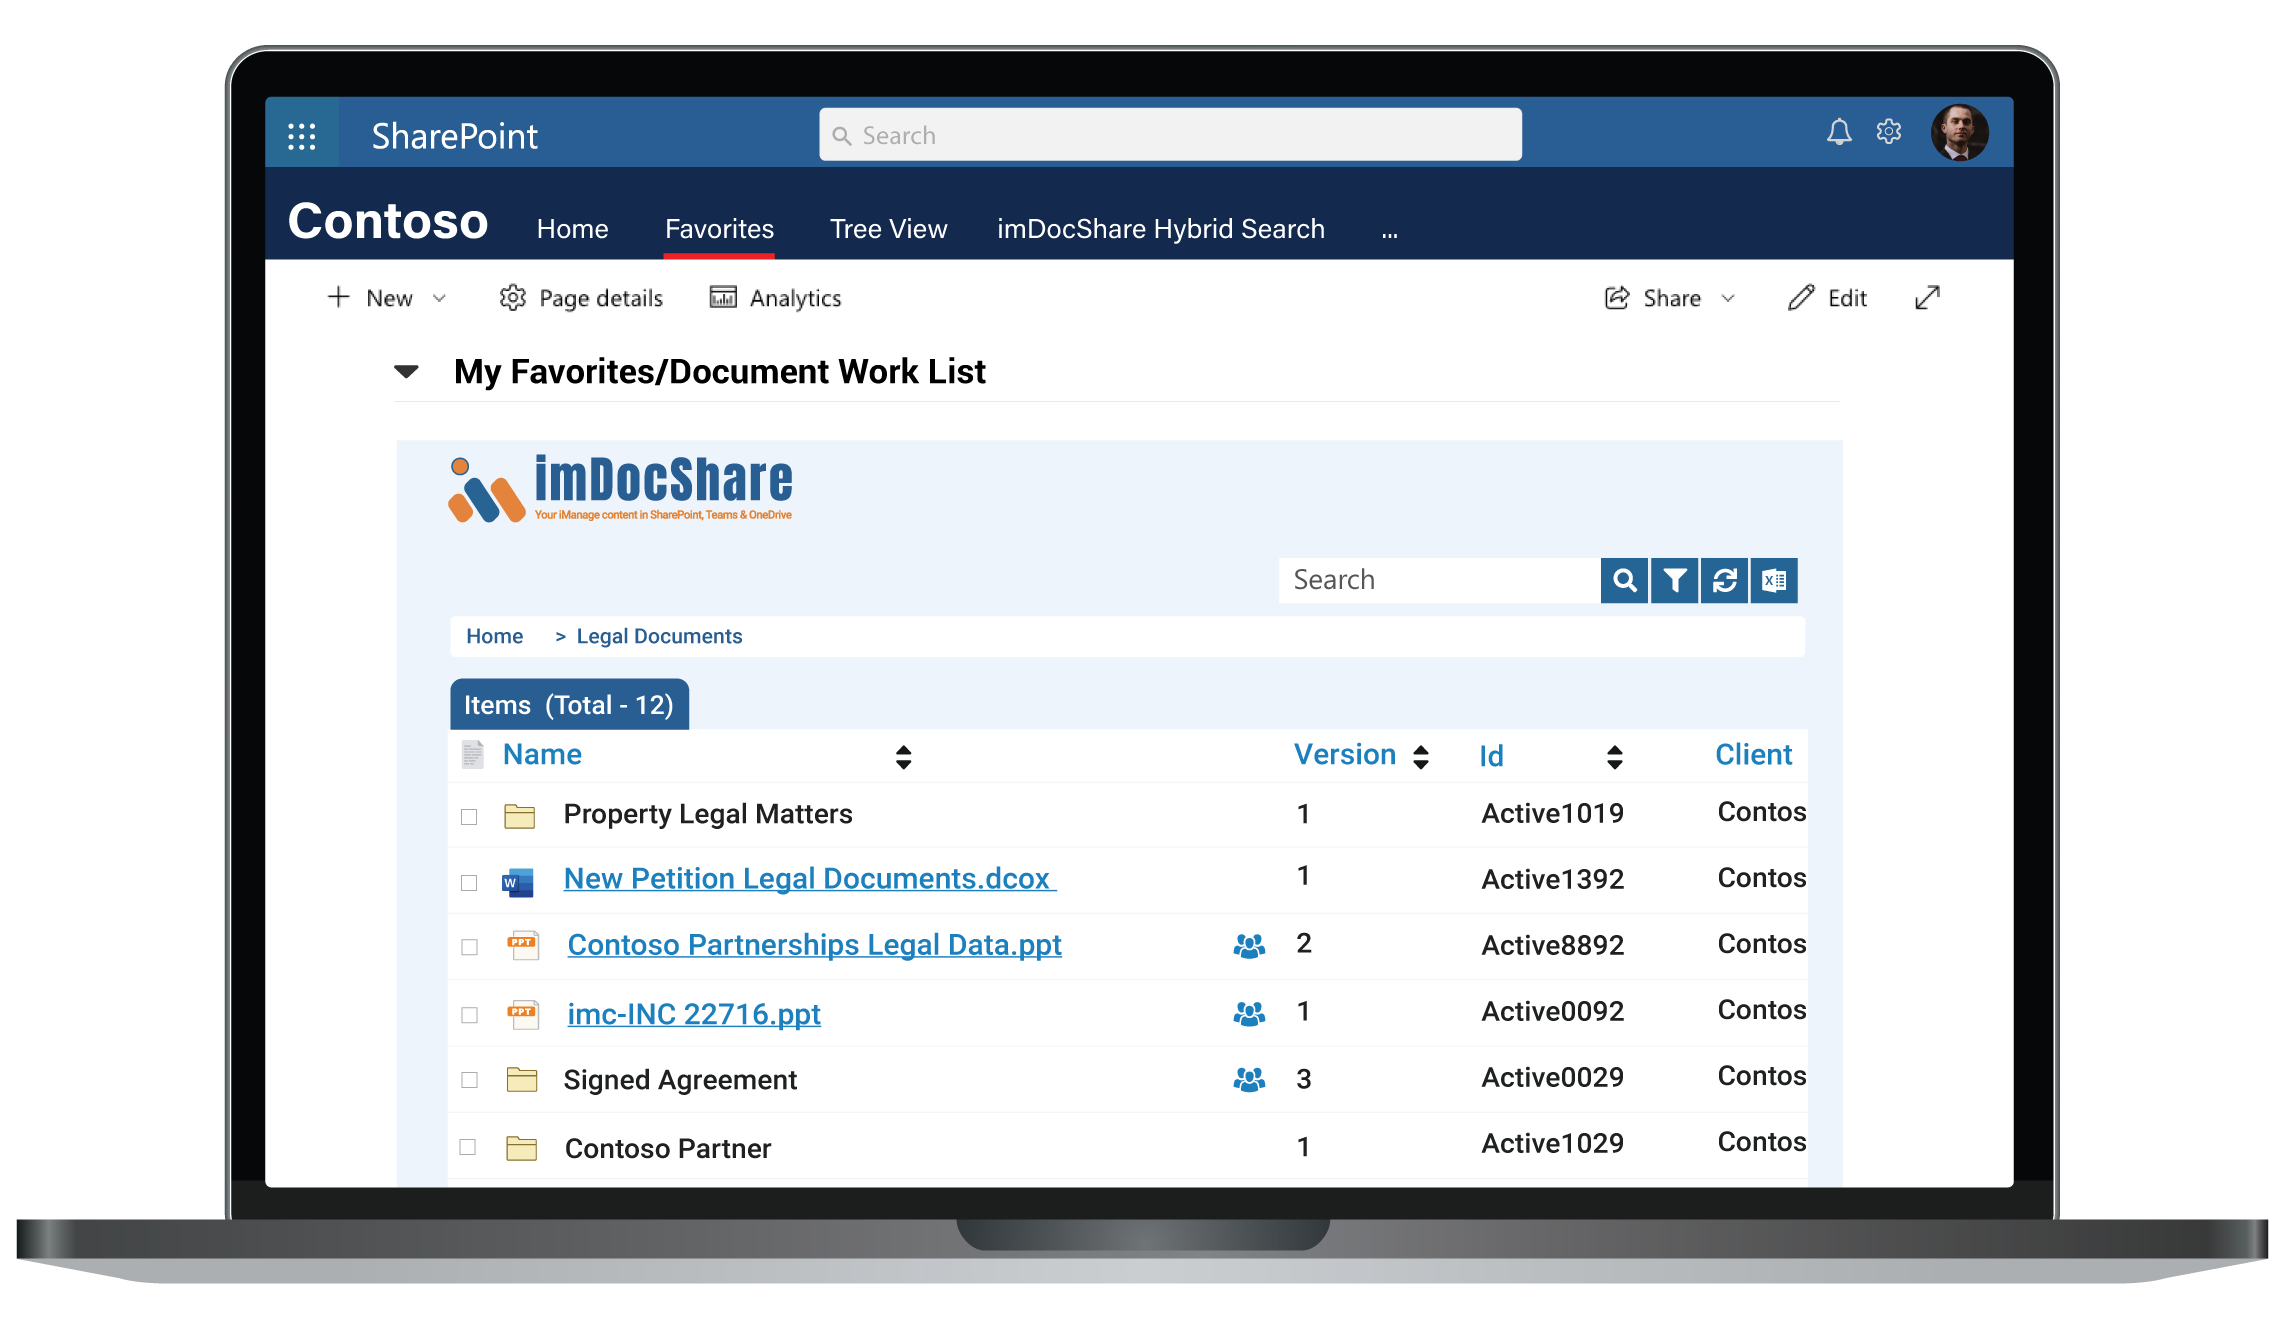
Task: Click the Property Legal Matters folder icon
Action: tap(519, 816)
